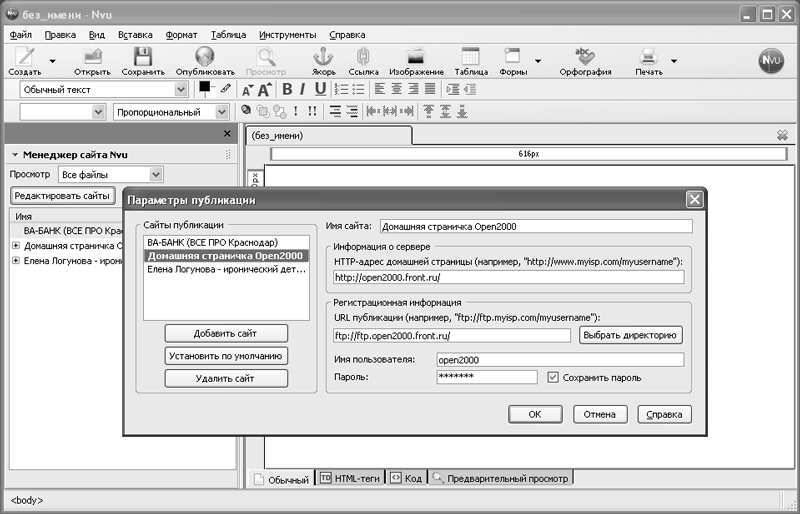Click the Сохранить (Save) floppy icon
Image resolution: width=800 pixels, height=514 pixels.
point(143,57)
